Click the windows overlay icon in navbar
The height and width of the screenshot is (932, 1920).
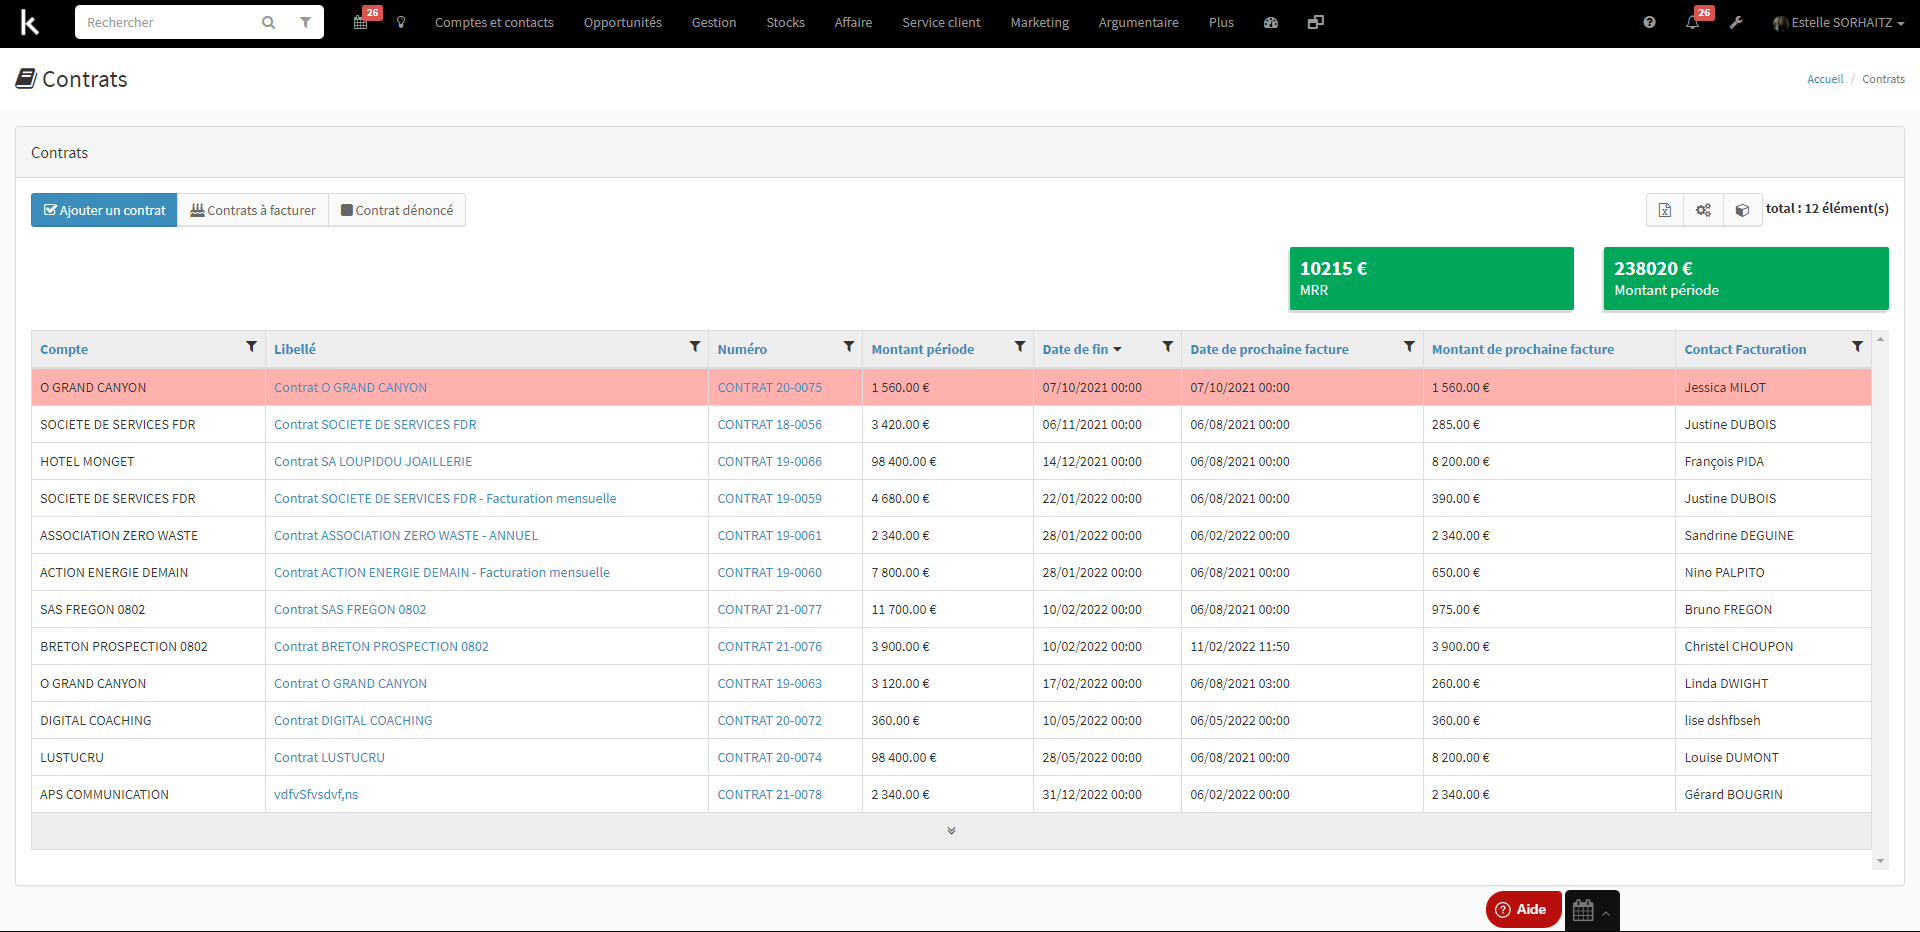(1316, 22)
